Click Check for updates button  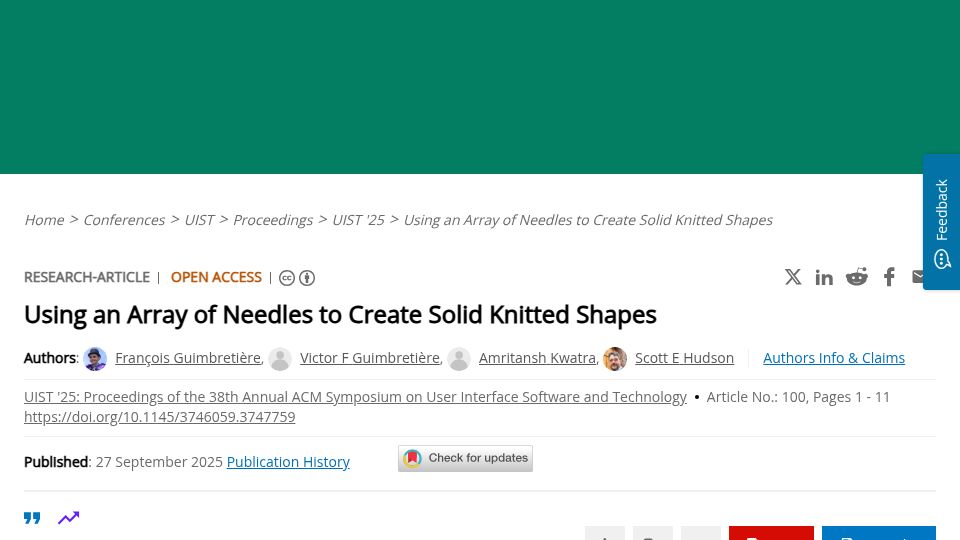[465, 459]
